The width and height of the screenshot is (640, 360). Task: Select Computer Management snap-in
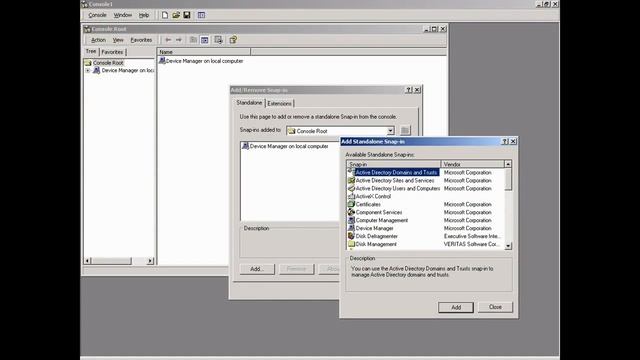click(382, 220)
